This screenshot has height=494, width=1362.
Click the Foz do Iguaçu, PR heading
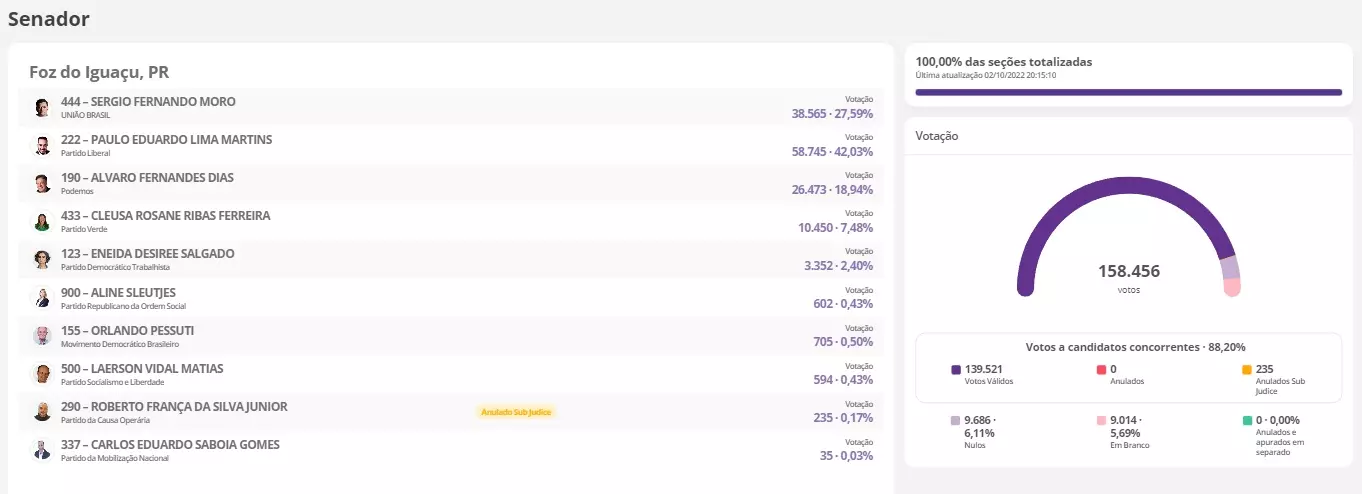pos(100,72)
